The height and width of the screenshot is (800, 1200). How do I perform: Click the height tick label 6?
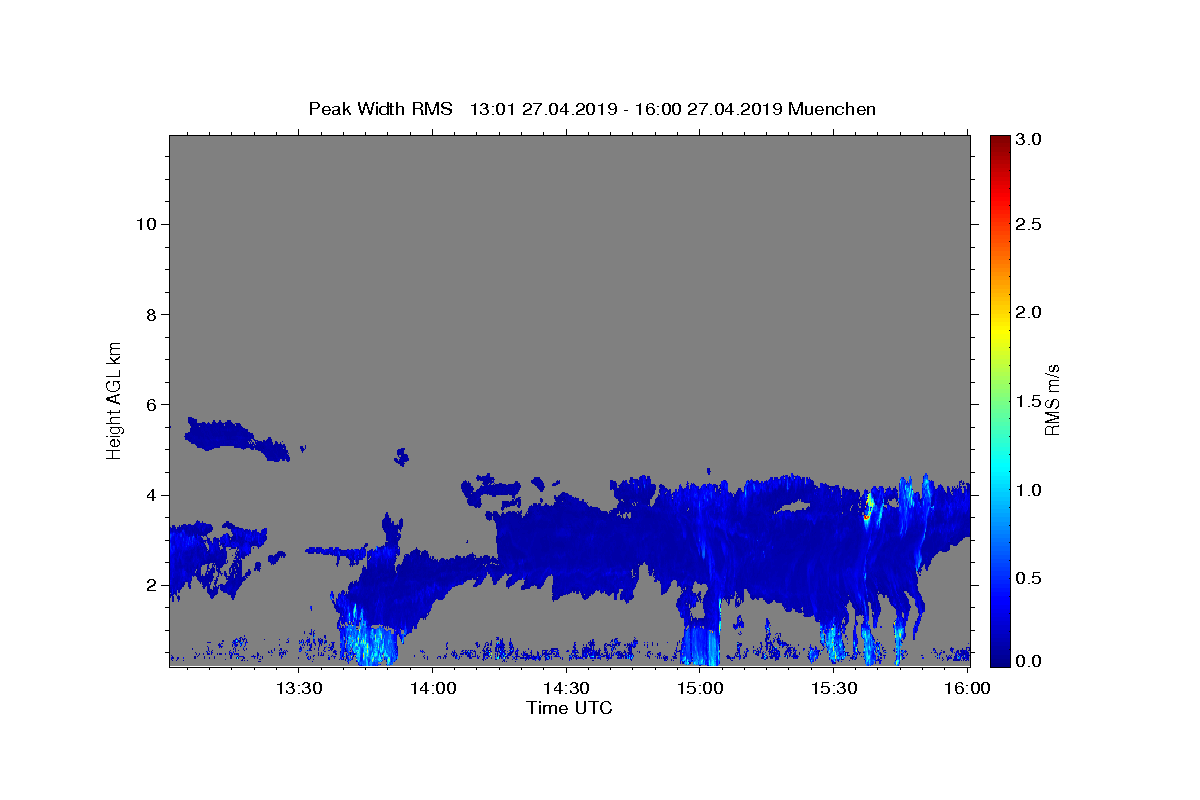(152, 405)
